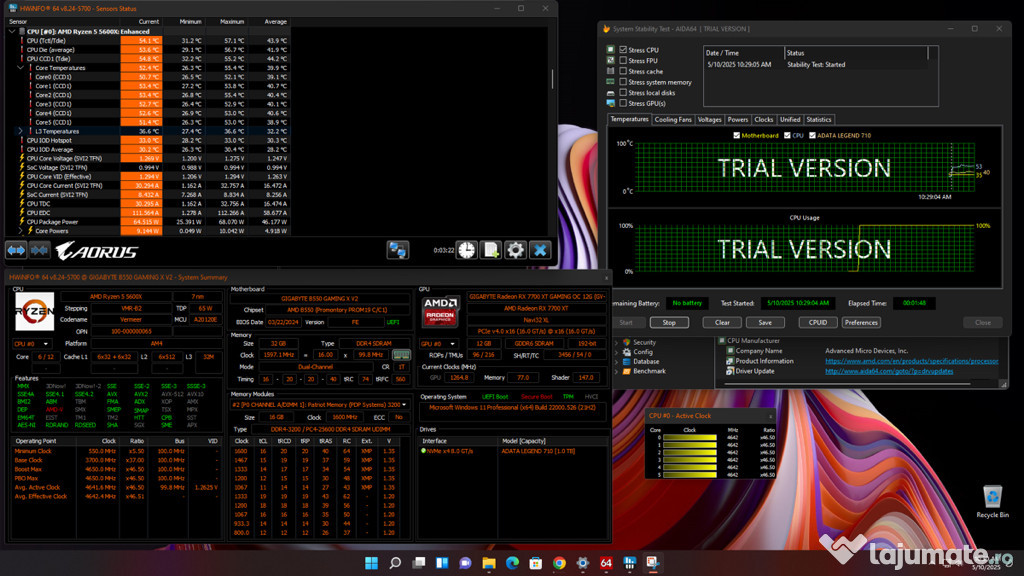Uncheck the CPU temperature graph checkbox
This screenshot has width=1024, height=576.
pos(787,135)
